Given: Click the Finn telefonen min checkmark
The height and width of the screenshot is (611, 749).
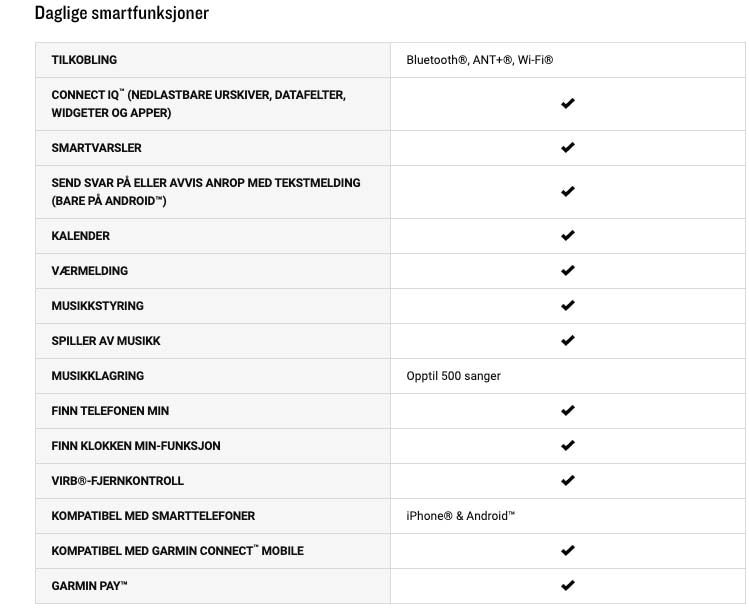Looking at the screenshot, I should pos(567,410).
